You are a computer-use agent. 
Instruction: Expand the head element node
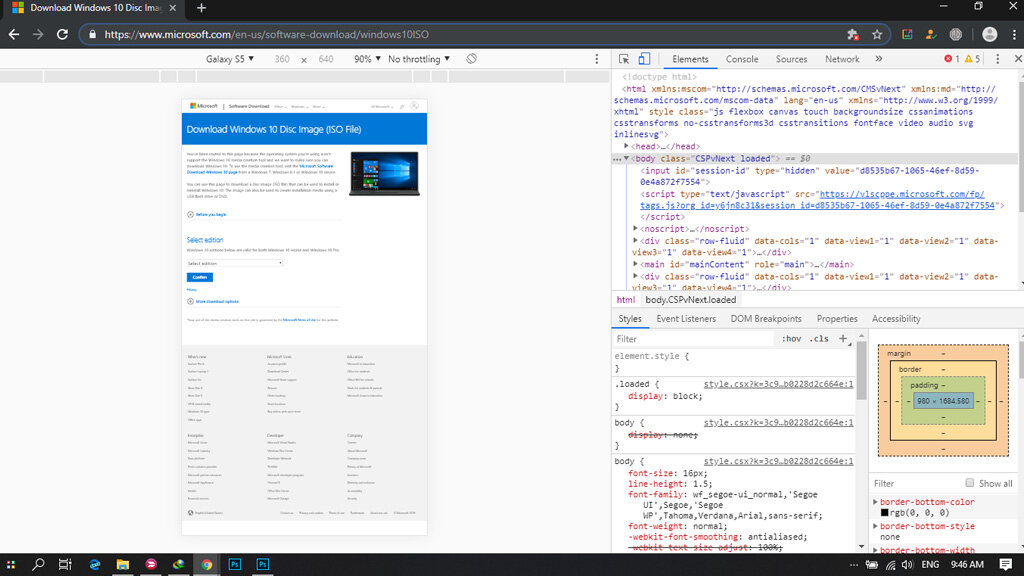[626, 146]
